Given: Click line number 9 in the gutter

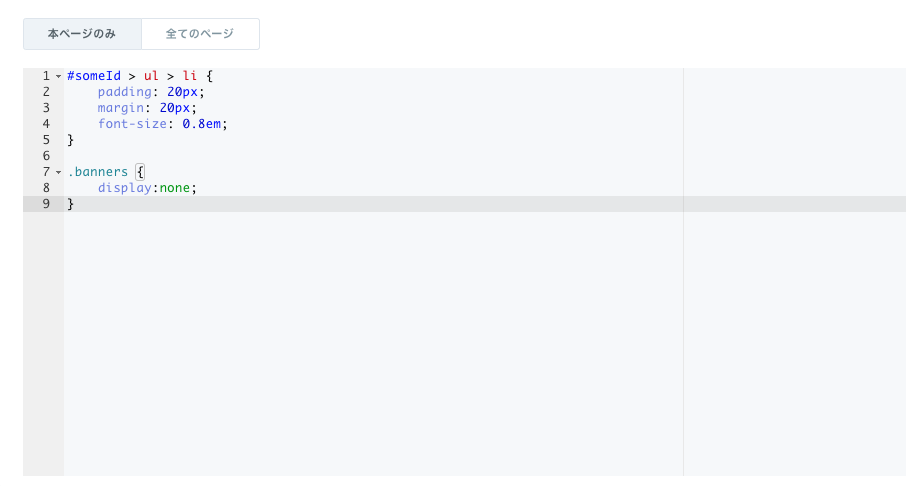Looking at the screenshot, I should 46,204.
